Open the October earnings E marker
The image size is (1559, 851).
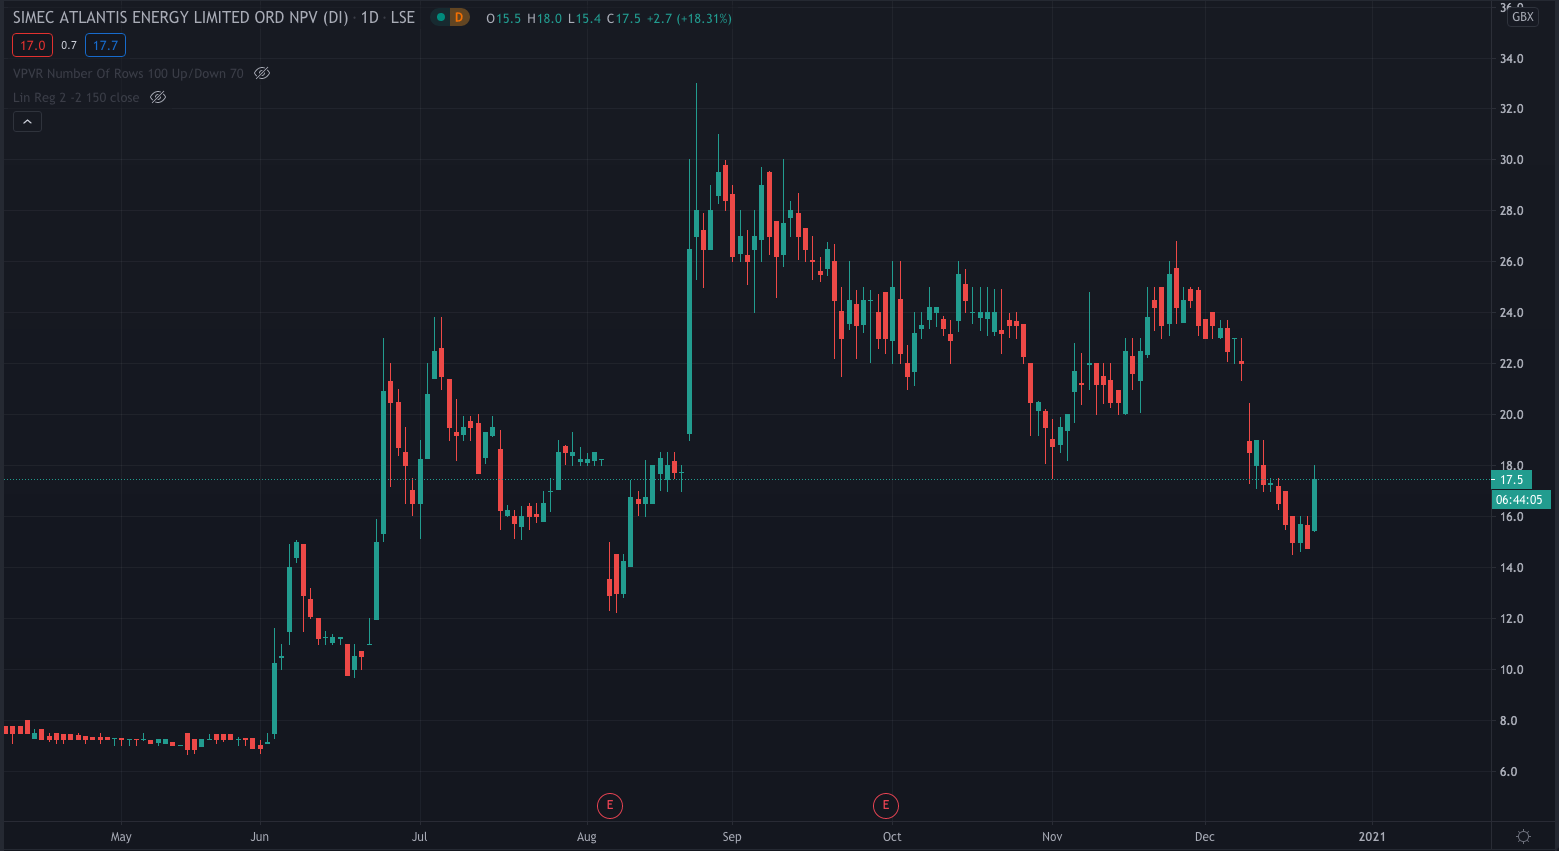(886, 805)
